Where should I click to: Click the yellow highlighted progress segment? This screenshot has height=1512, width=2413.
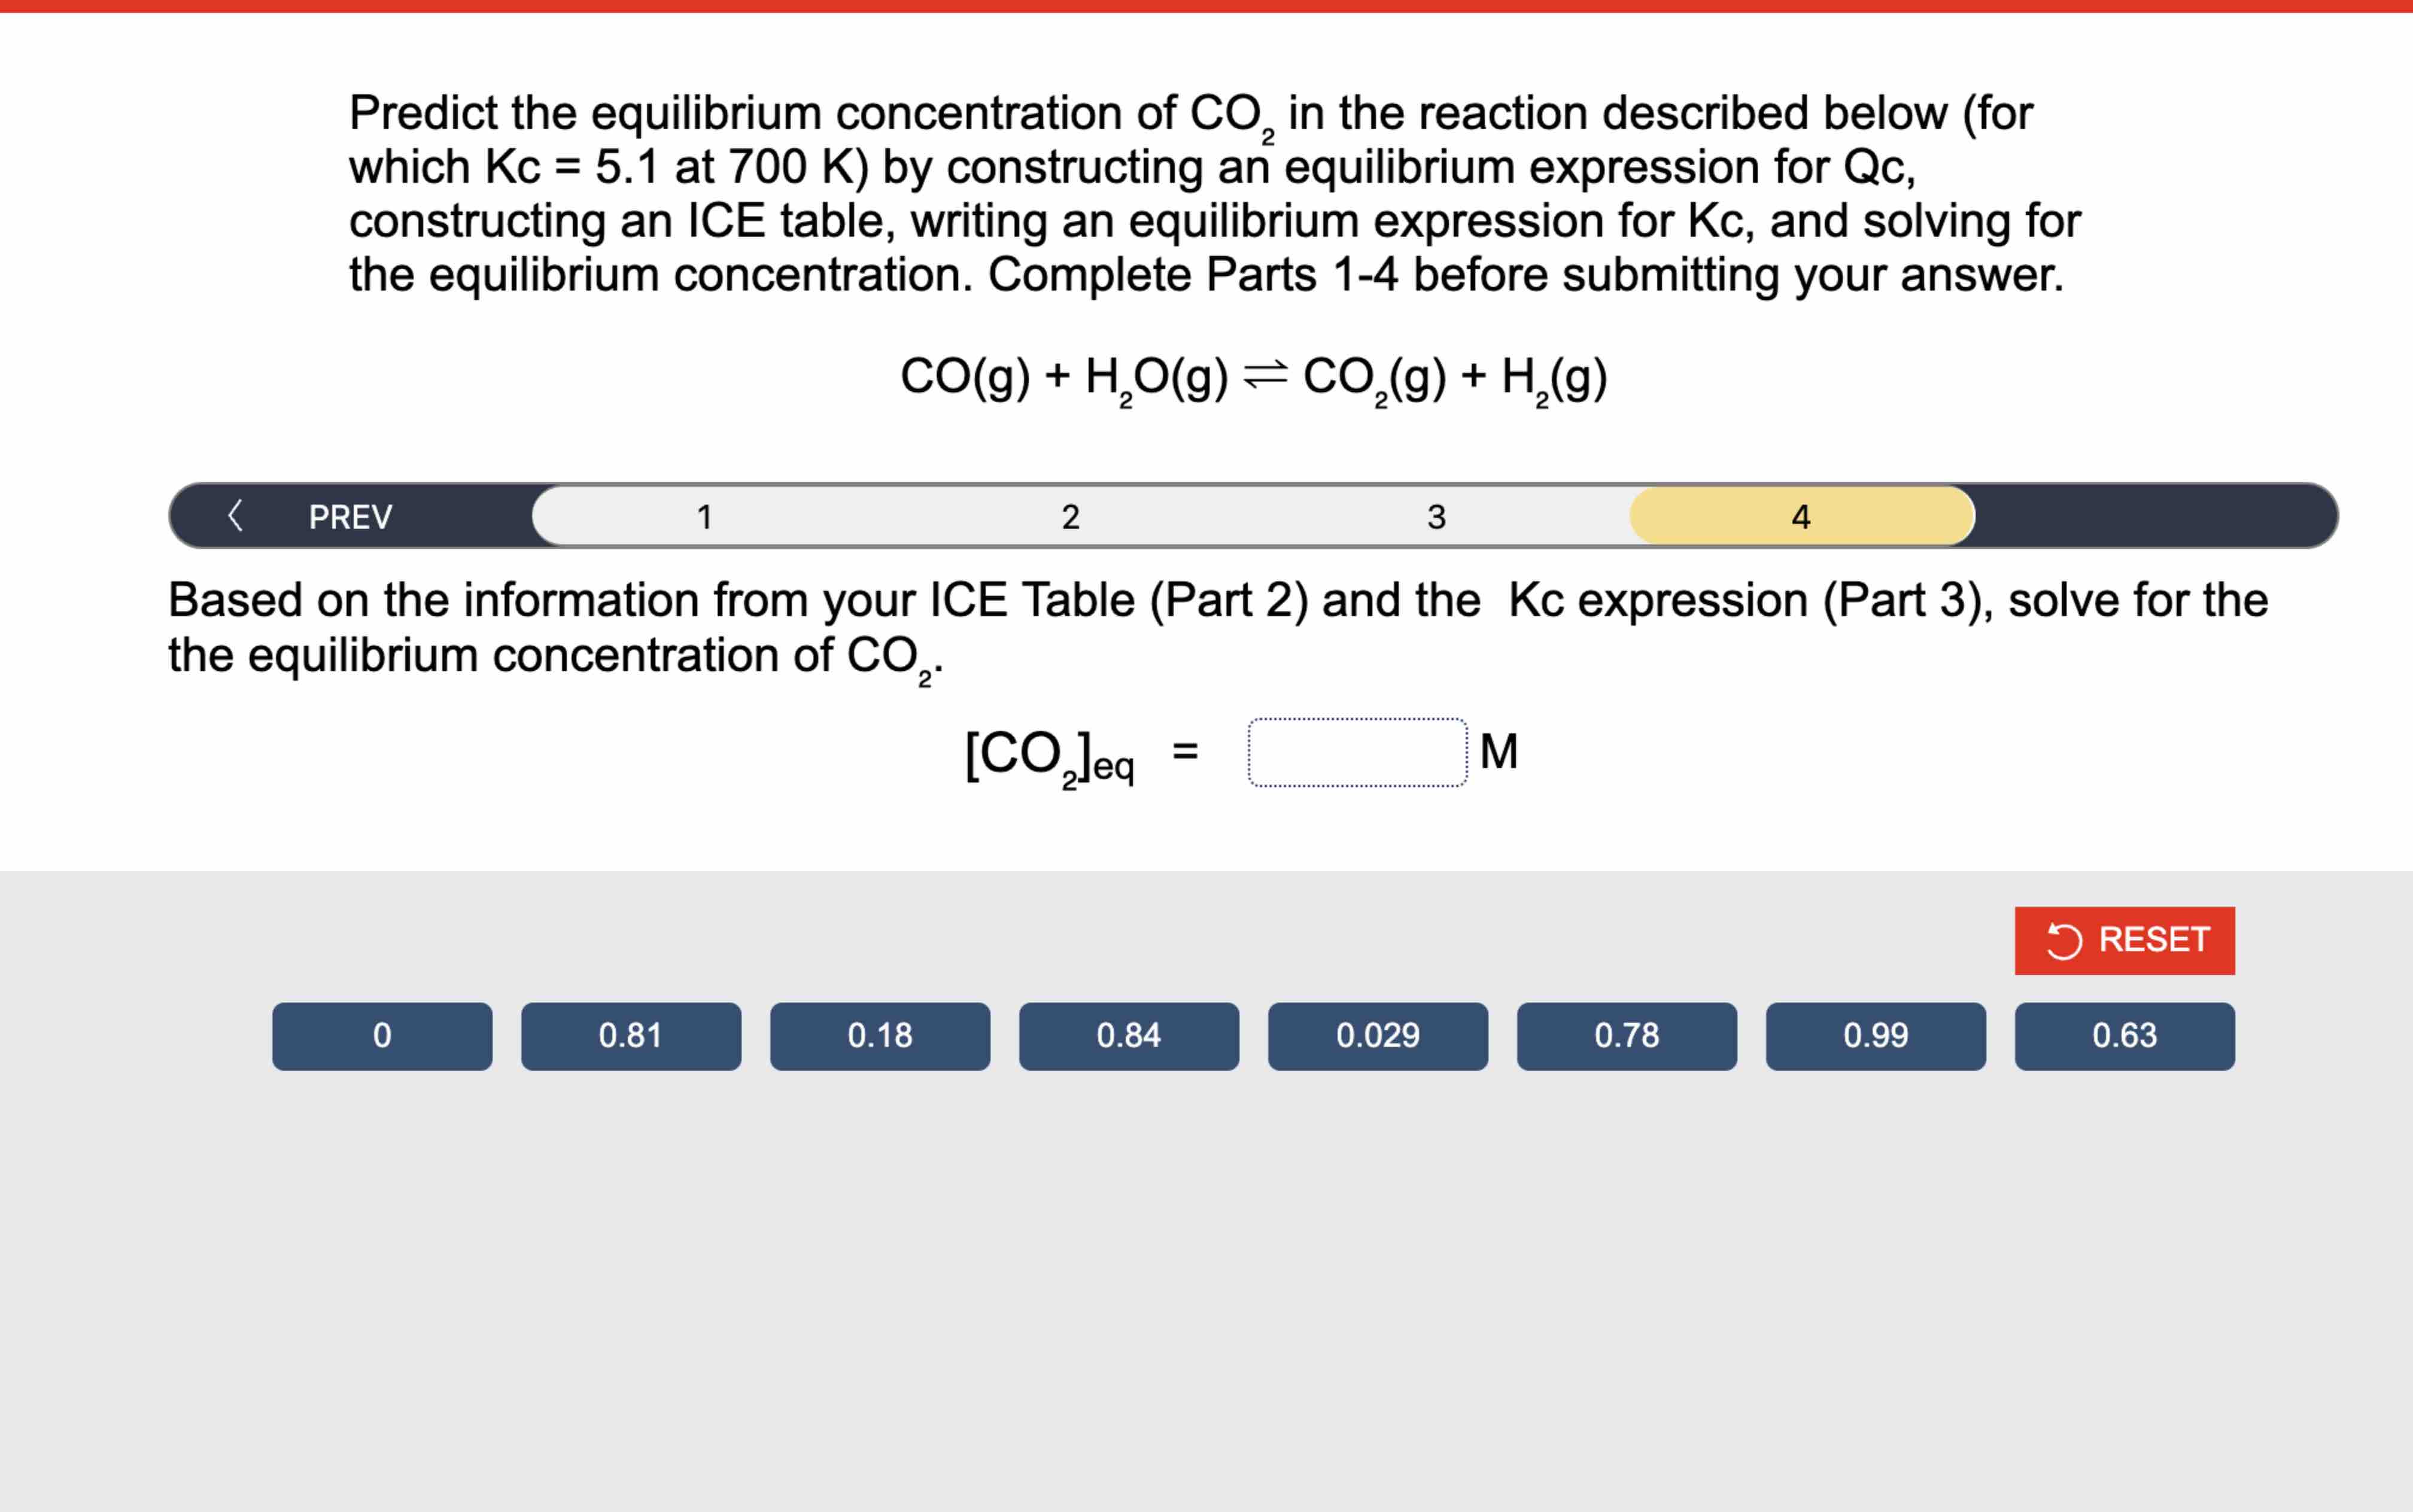click(x=1800, y=516)
